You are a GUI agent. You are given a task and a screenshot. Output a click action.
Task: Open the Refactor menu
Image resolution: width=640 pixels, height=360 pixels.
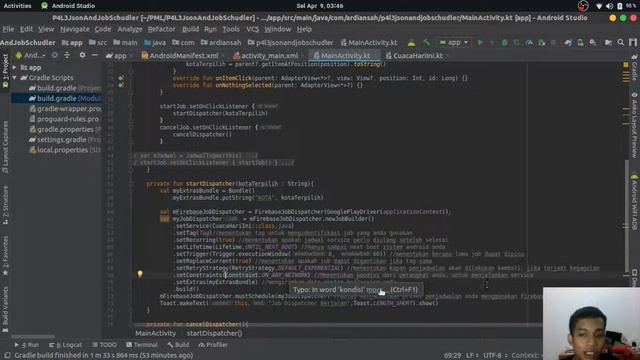pyautogui.click(x=161, y=29)
